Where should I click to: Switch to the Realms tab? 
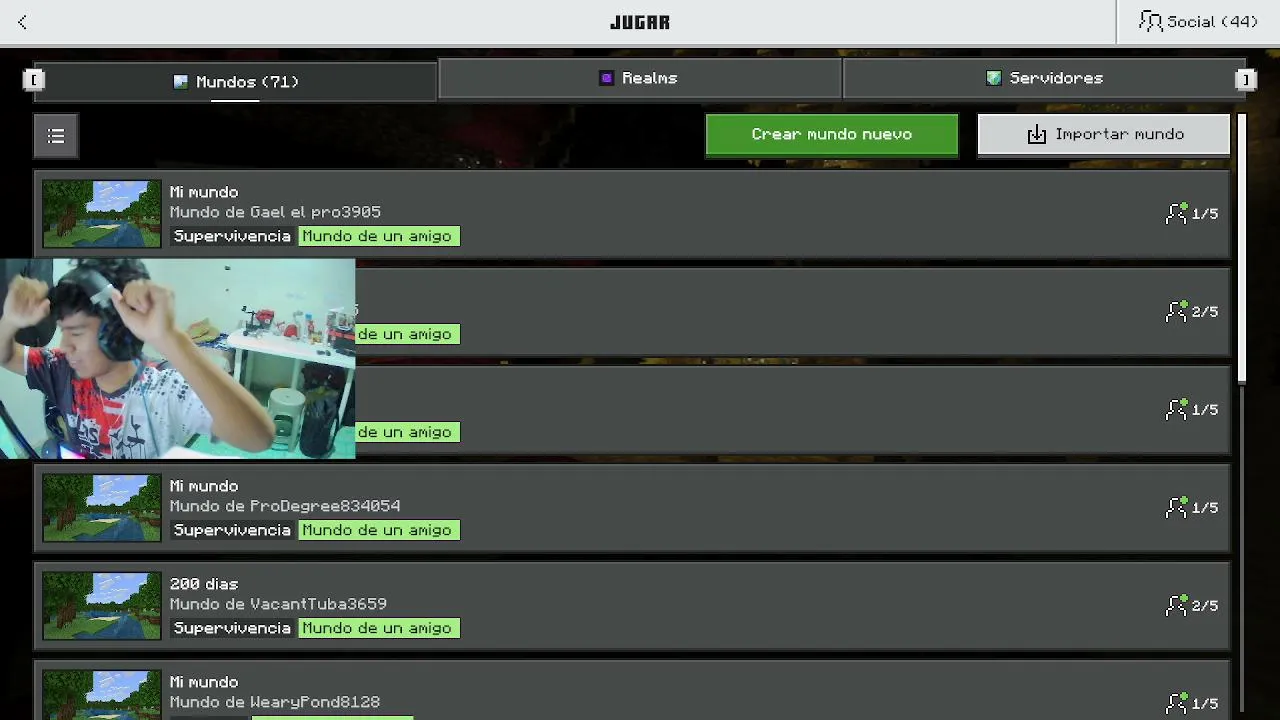tap(640, 78)
